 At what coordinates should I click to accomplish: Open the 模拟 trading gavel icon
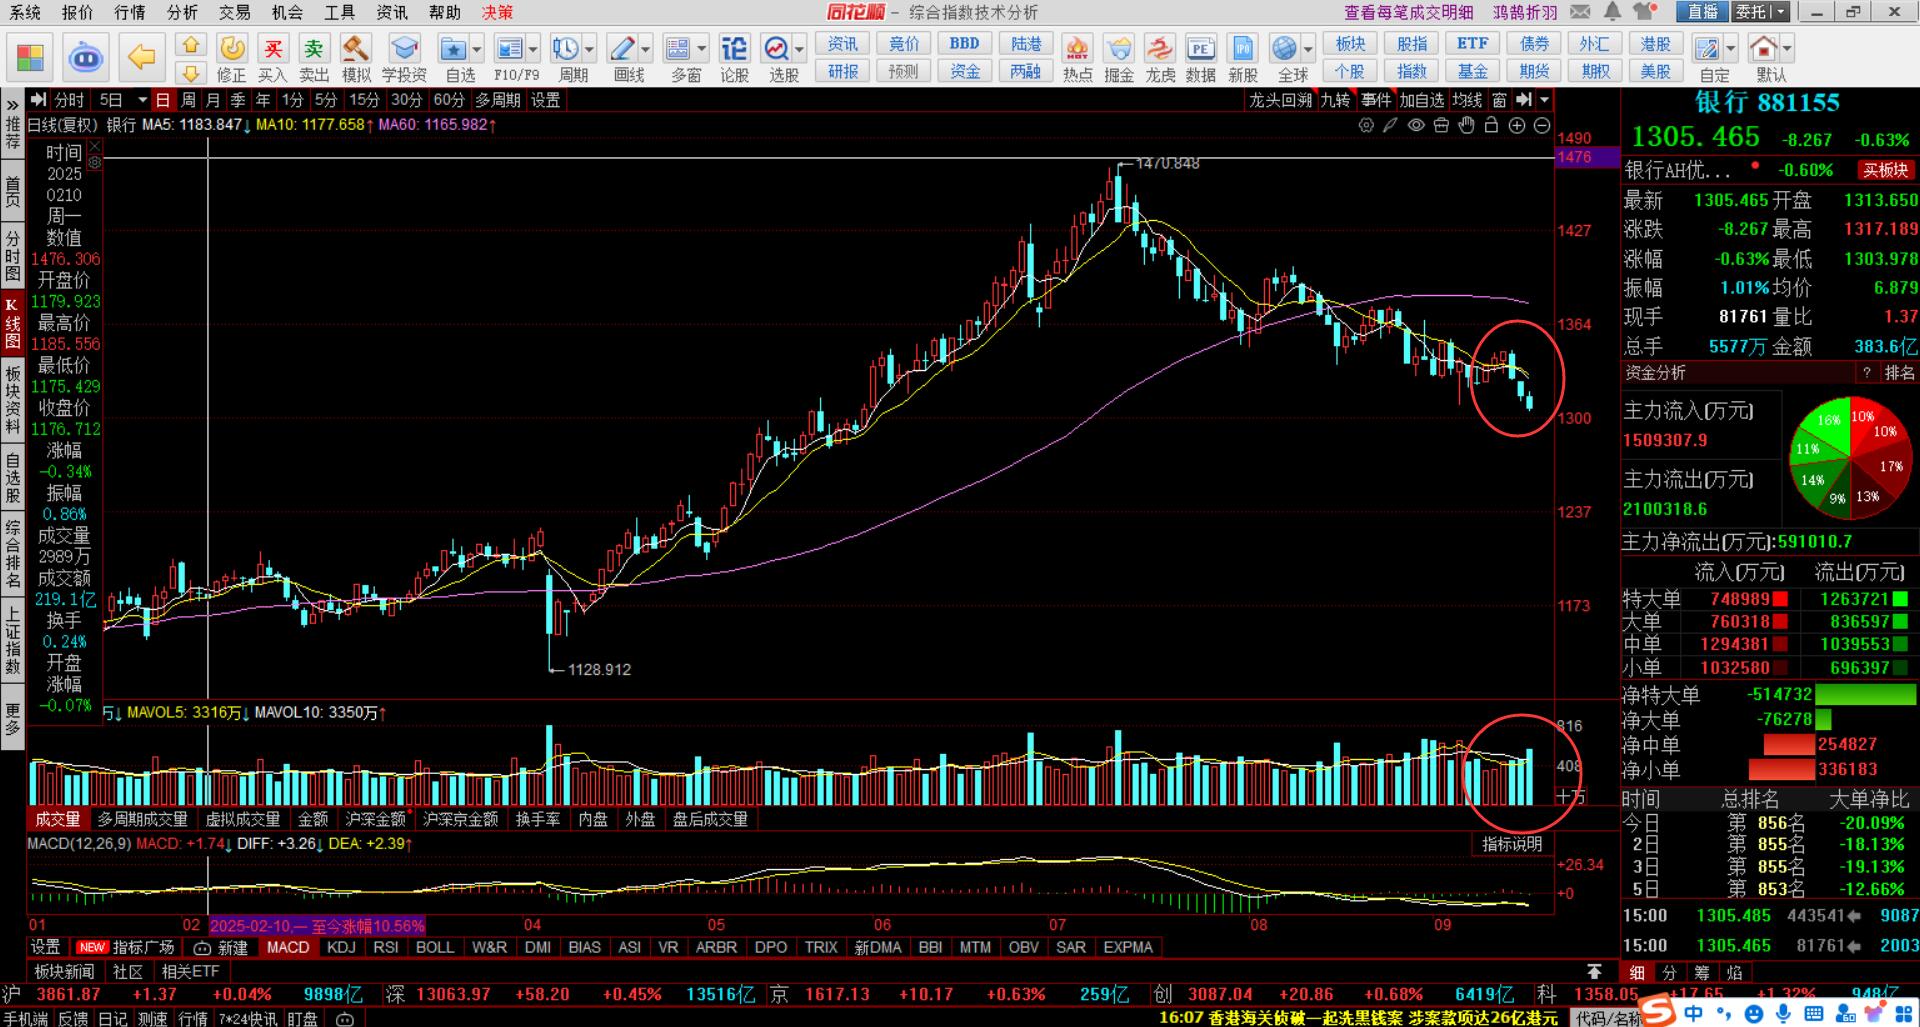coord(355,50)
